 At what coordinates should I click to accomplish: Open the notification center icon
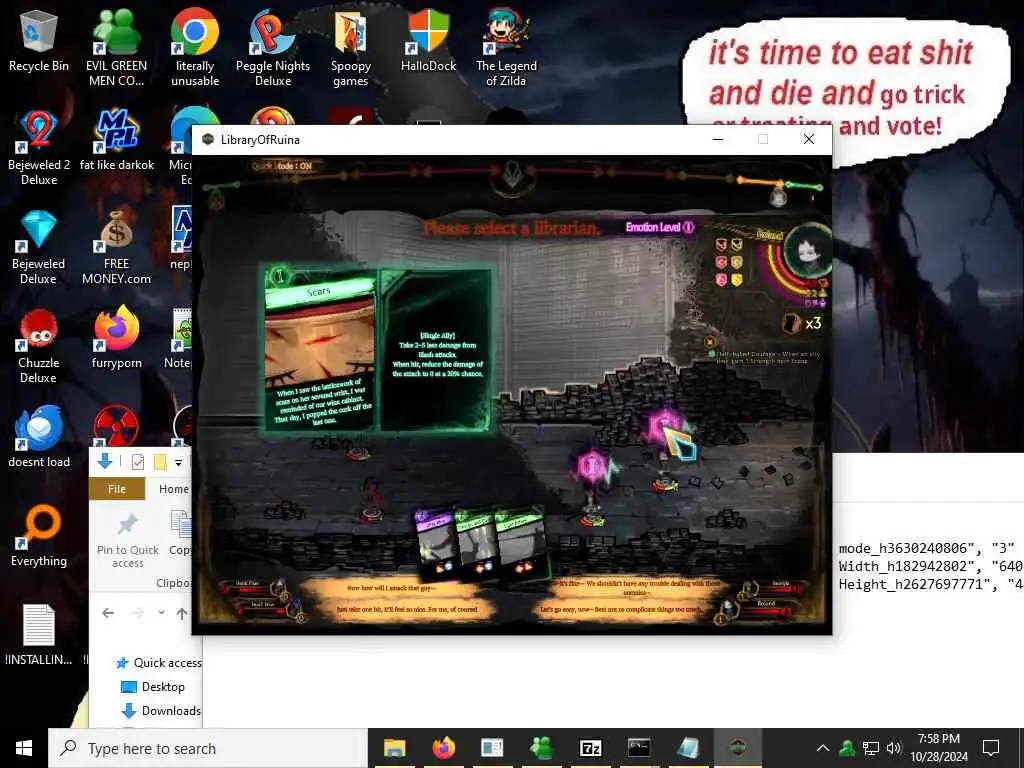(x=991, y=748)
